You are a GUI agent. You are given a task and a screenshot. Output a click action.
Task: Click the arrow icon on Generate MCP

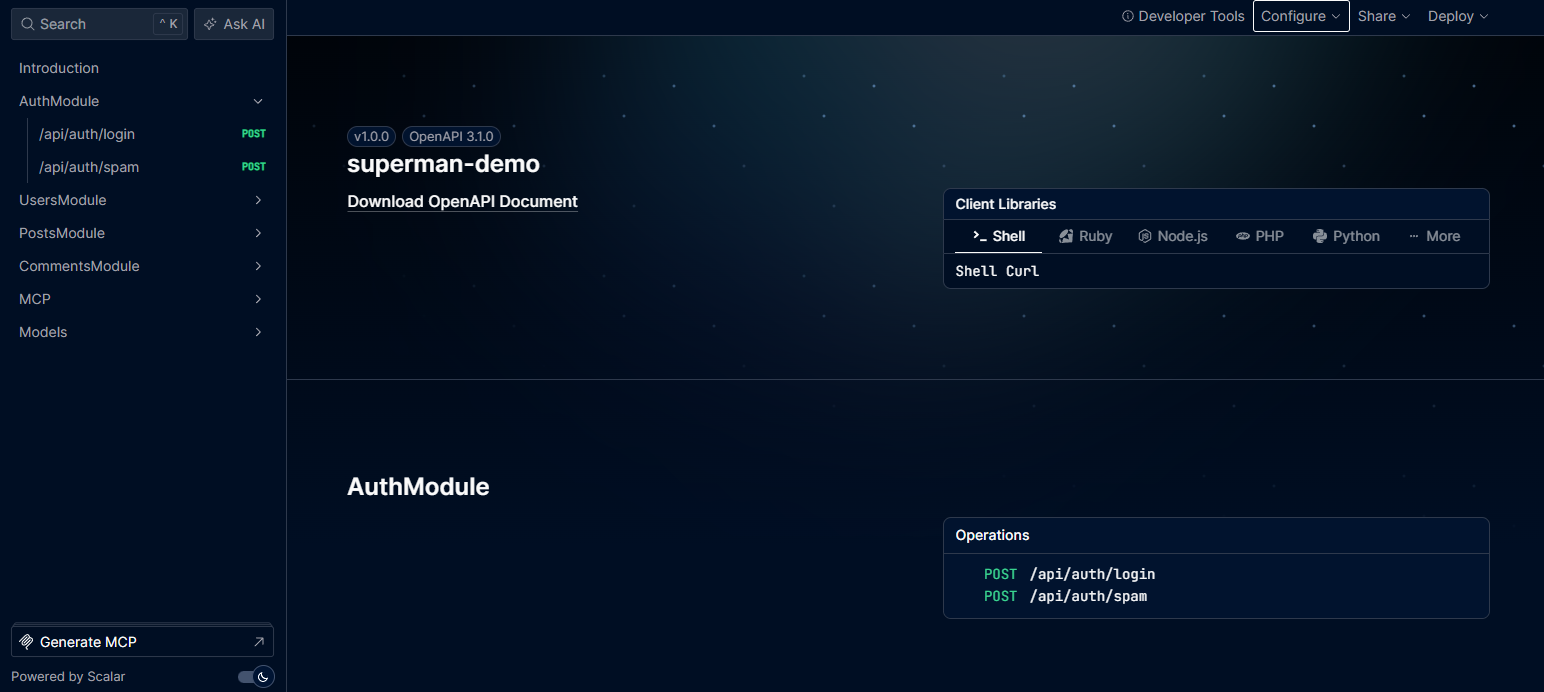(259, 642)
